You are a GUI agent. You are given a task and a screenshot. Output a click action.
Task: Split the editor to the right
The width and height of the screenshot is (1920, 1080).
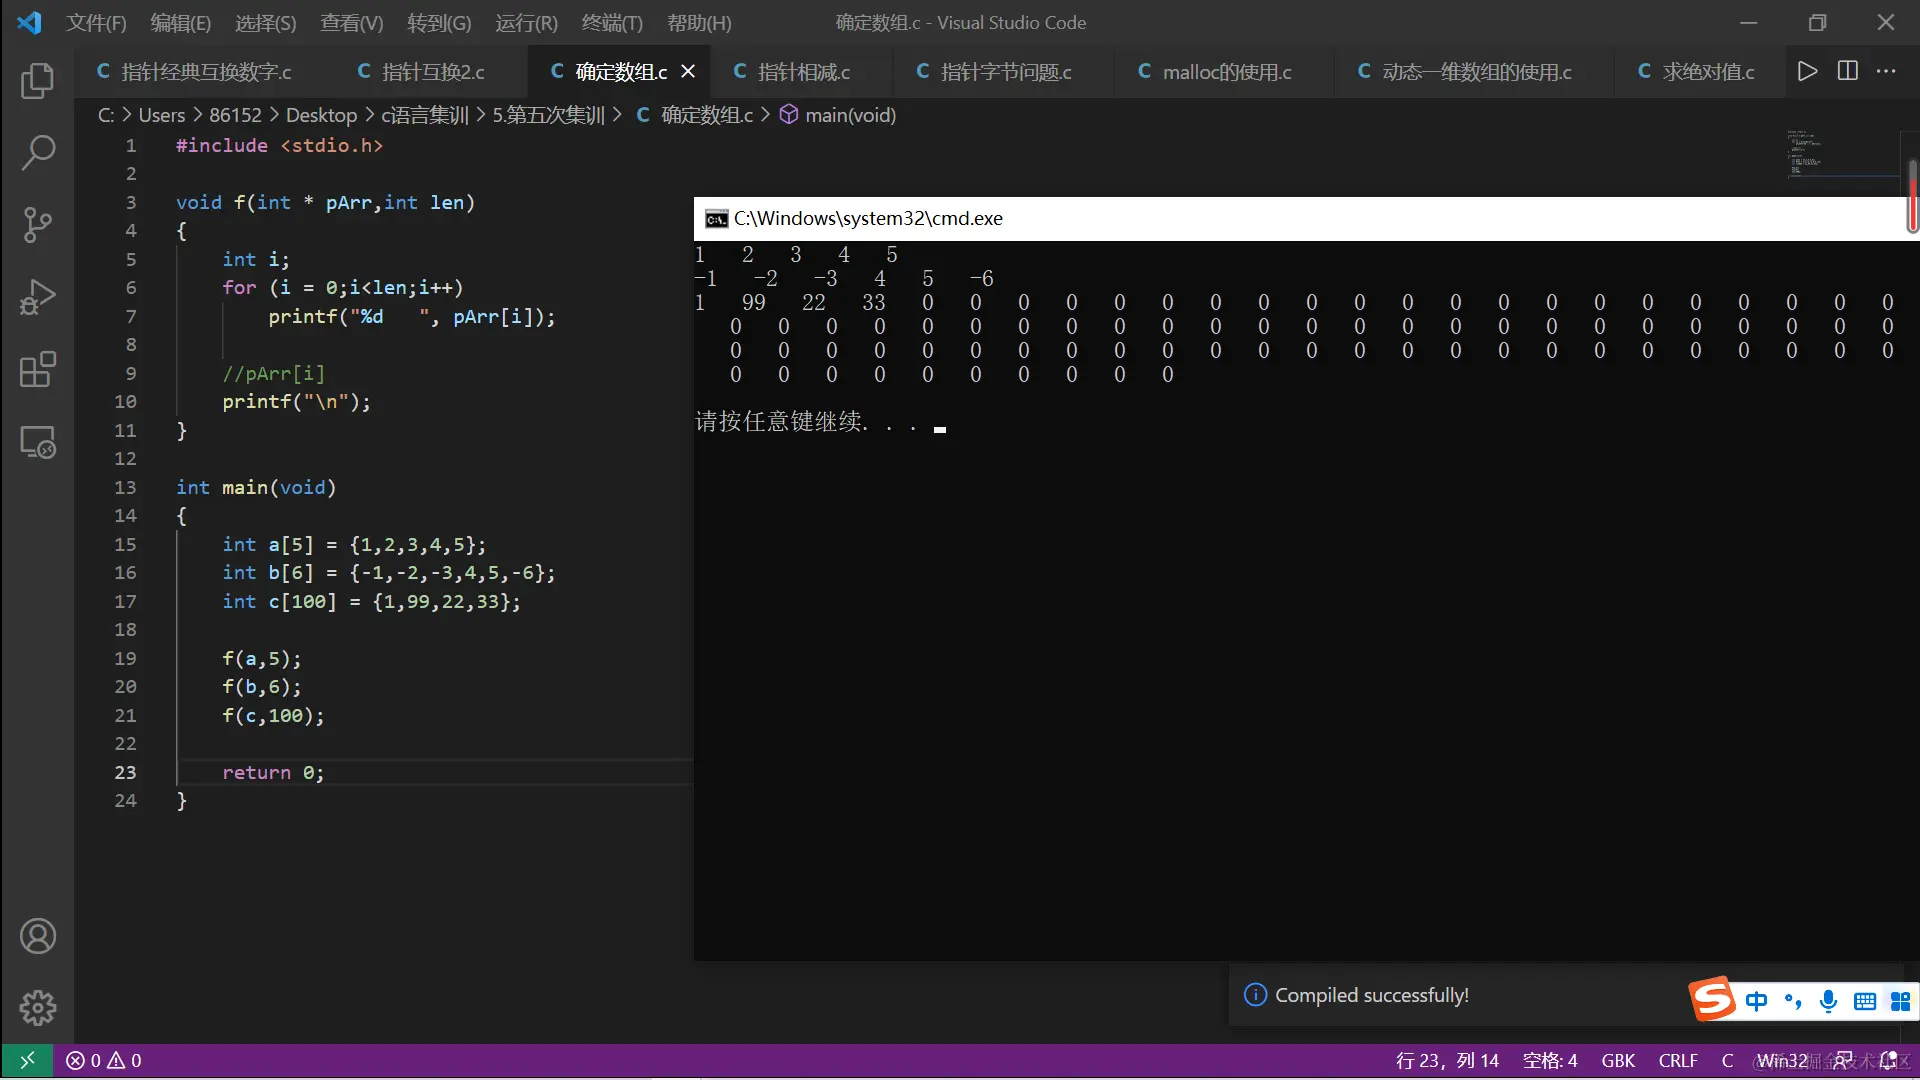pyautogui.click(x=1847, y=71)
